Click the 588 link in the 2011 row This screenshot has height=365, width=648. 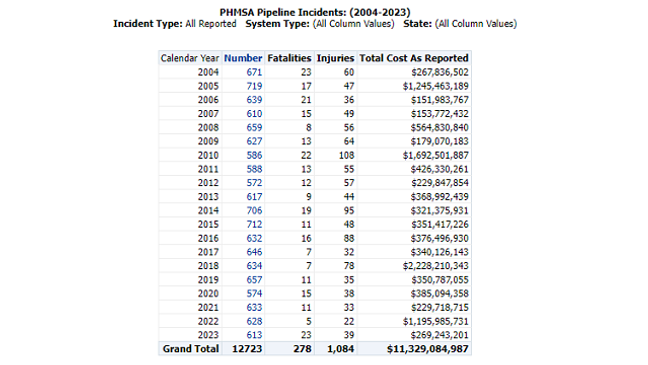pos(254,169)
